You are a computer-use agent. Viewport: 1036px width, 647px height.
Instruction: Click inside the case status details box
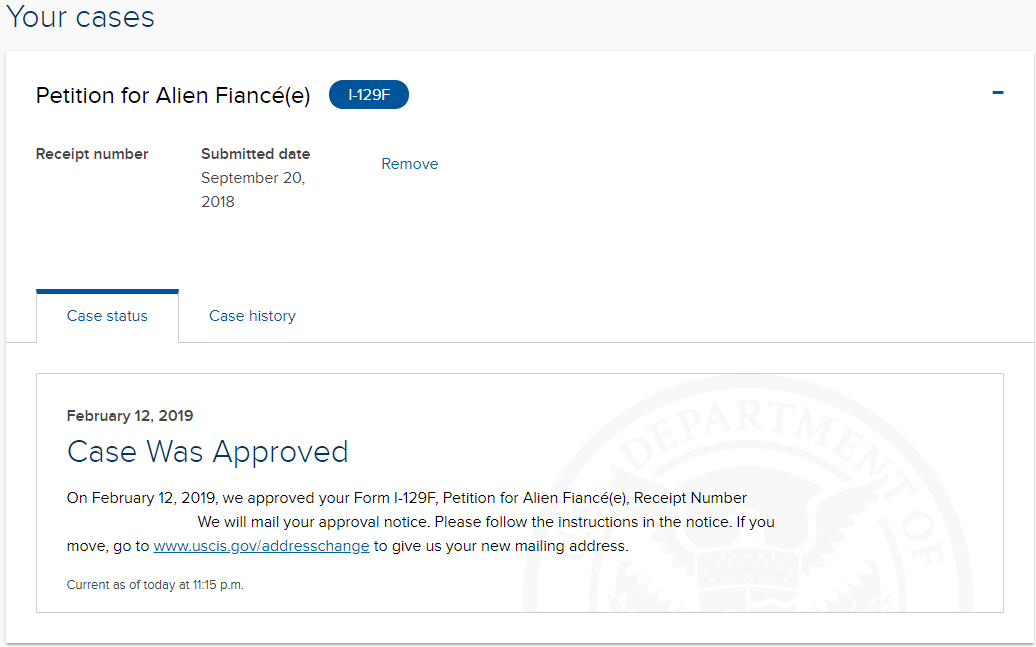(x=520, y=493)
